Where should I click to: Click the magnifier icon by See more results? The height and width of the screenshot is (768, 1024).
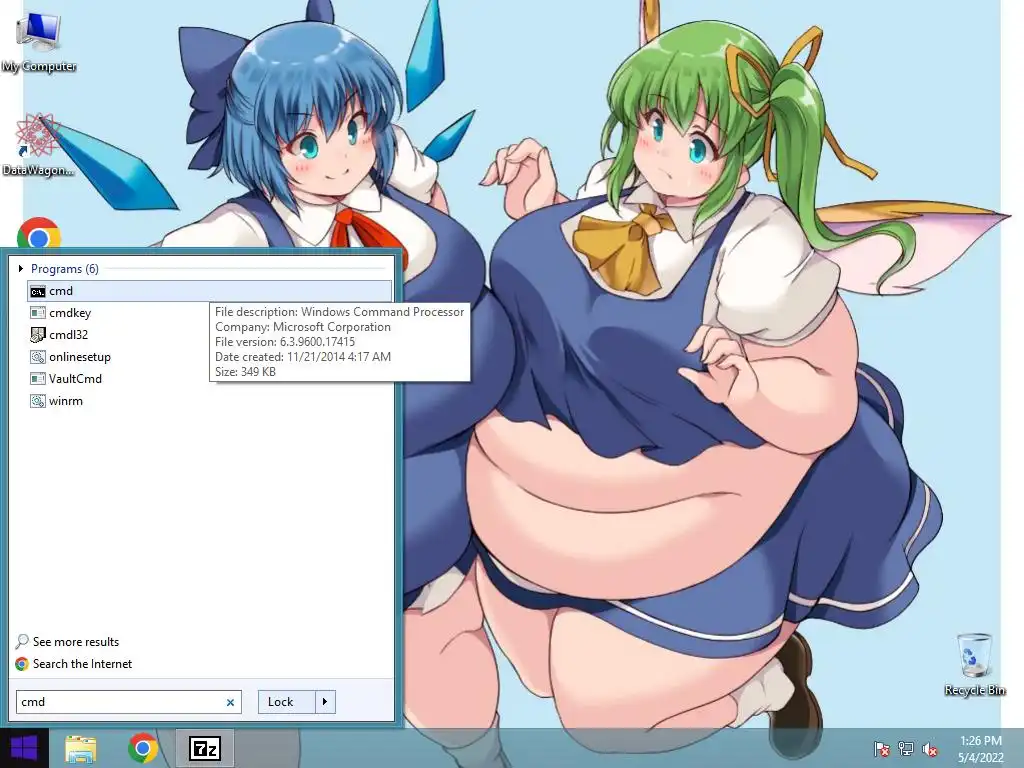[x=22, y=642]
